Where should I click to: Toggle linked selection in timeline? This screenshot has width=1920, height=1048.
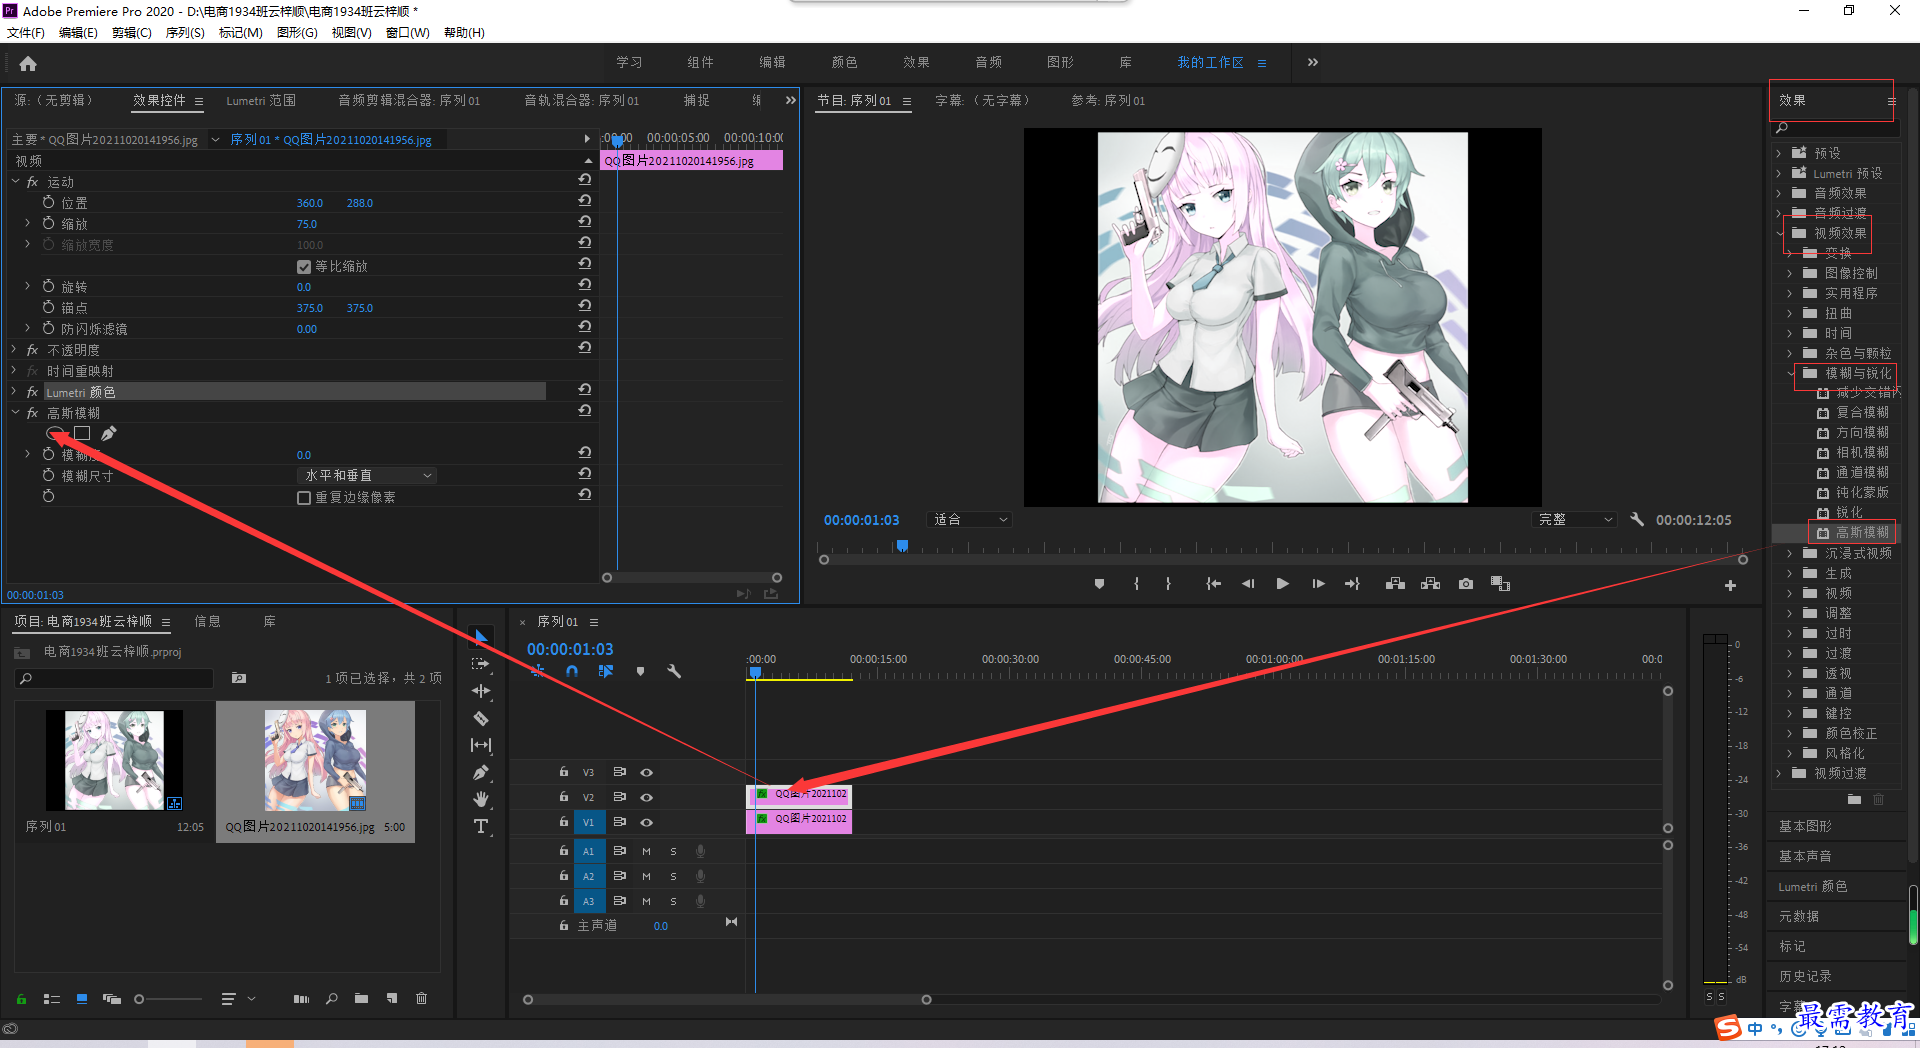(606, 672)
